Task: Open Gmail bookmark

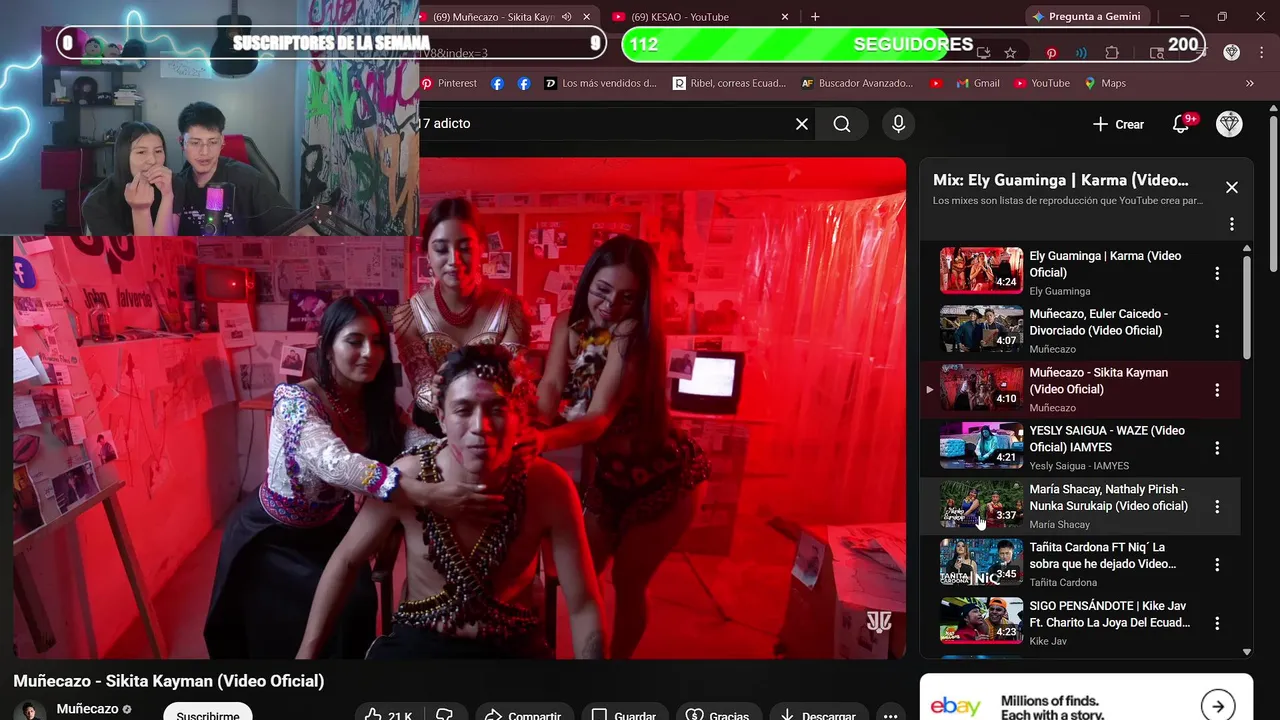Action: [978, 83]
